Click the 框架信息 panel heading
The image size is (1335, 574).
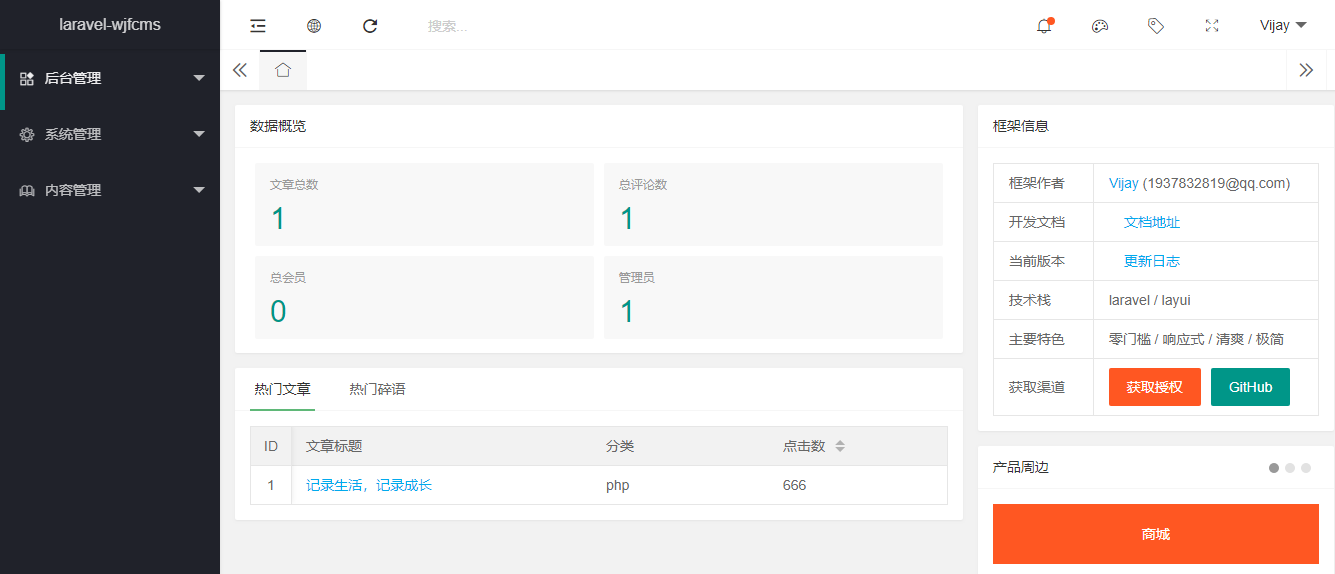tap(1021, 126)
